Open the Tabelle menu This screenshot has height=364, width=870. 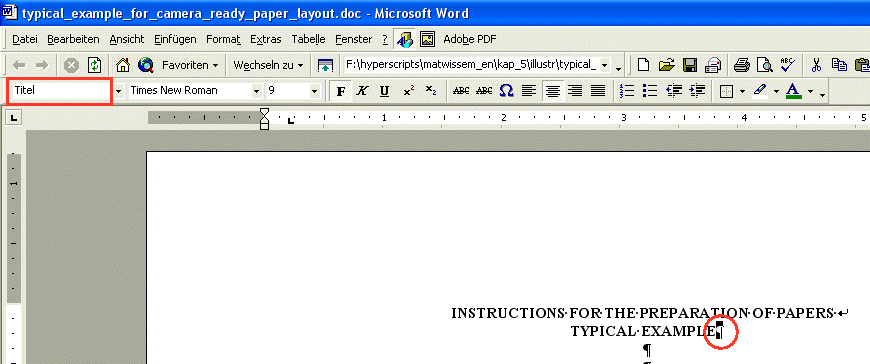point(308,39)
